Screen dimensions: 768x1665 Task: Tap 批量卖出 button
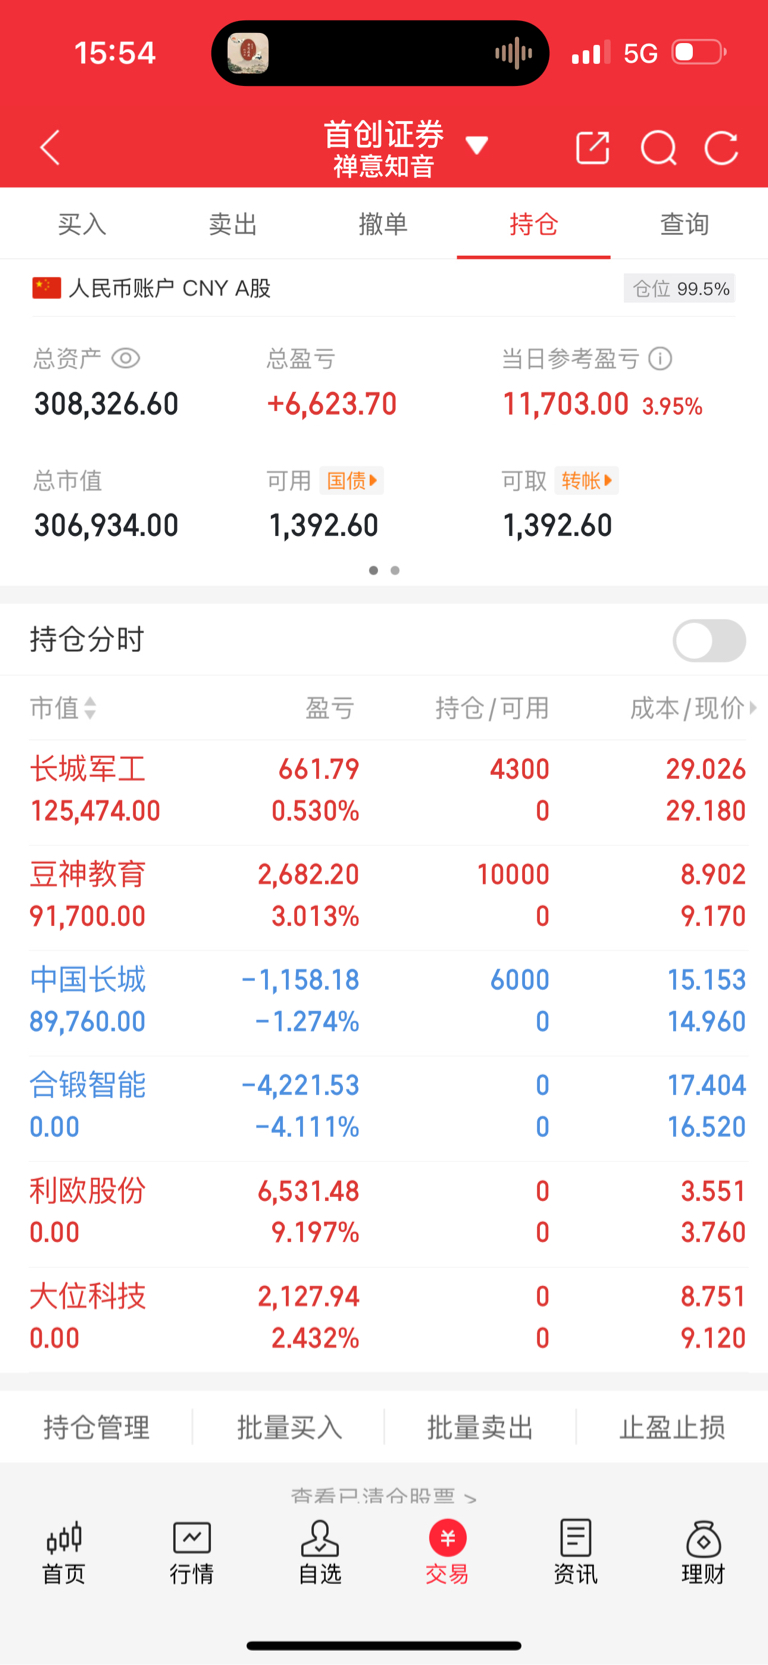(480, 1427)
